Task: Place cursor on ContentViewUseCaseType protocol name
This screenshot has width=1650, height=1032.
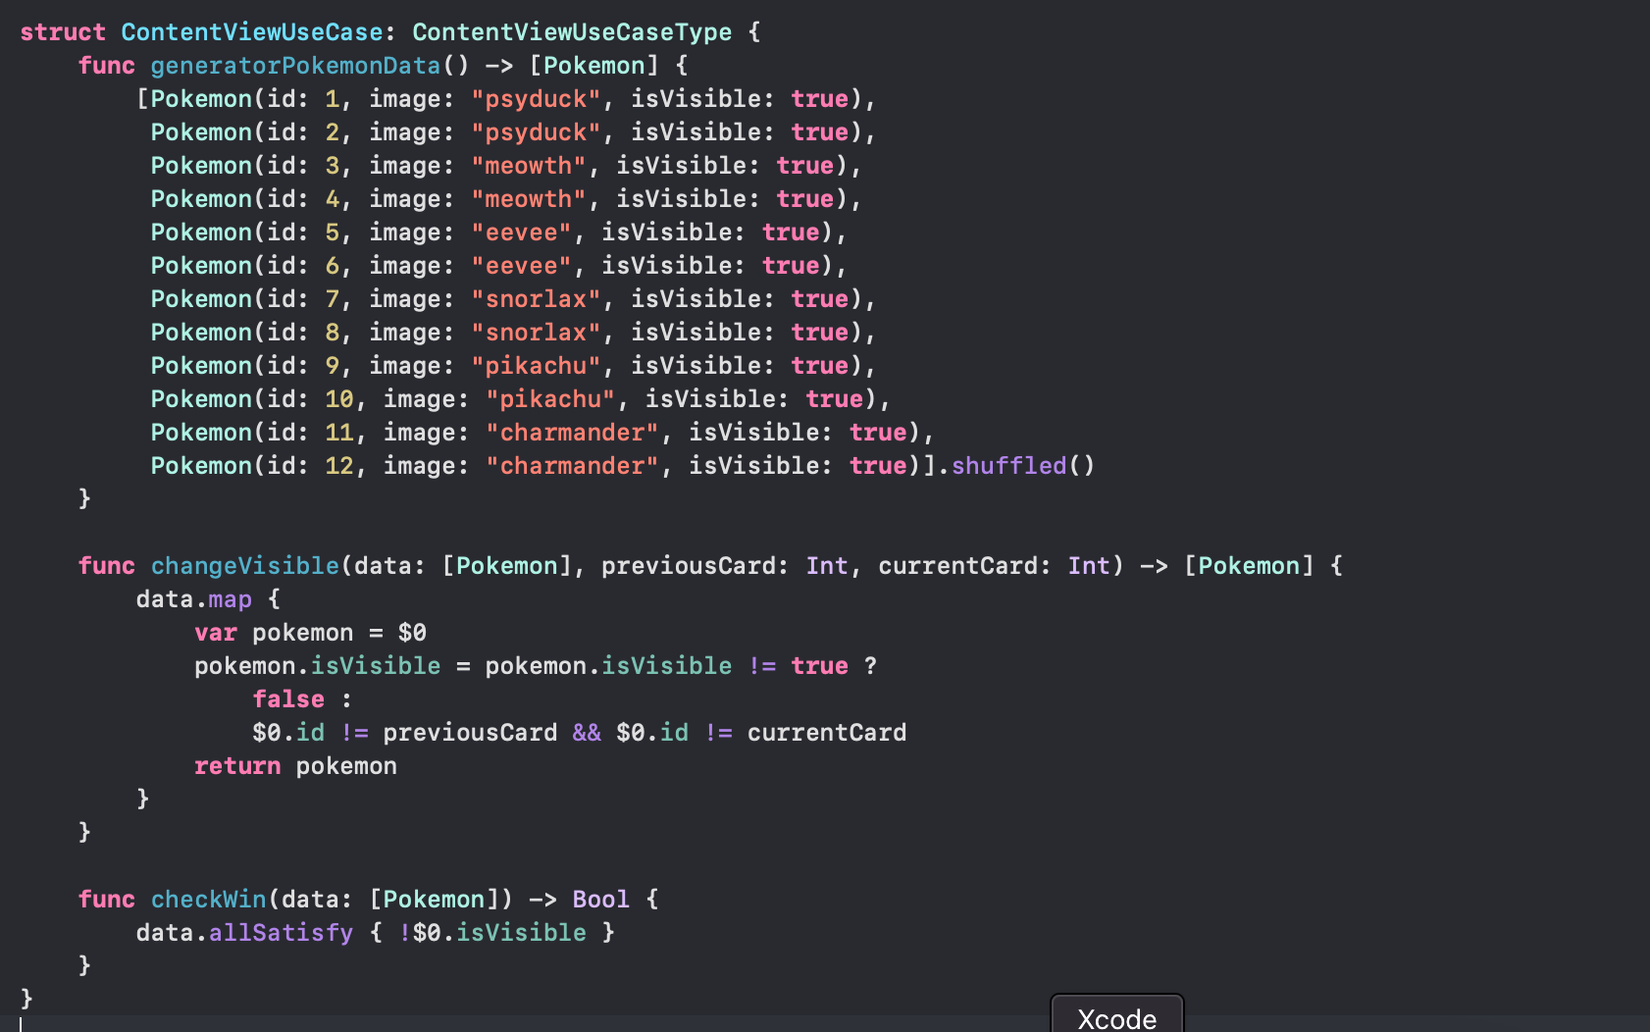Action: click(571, 32)
